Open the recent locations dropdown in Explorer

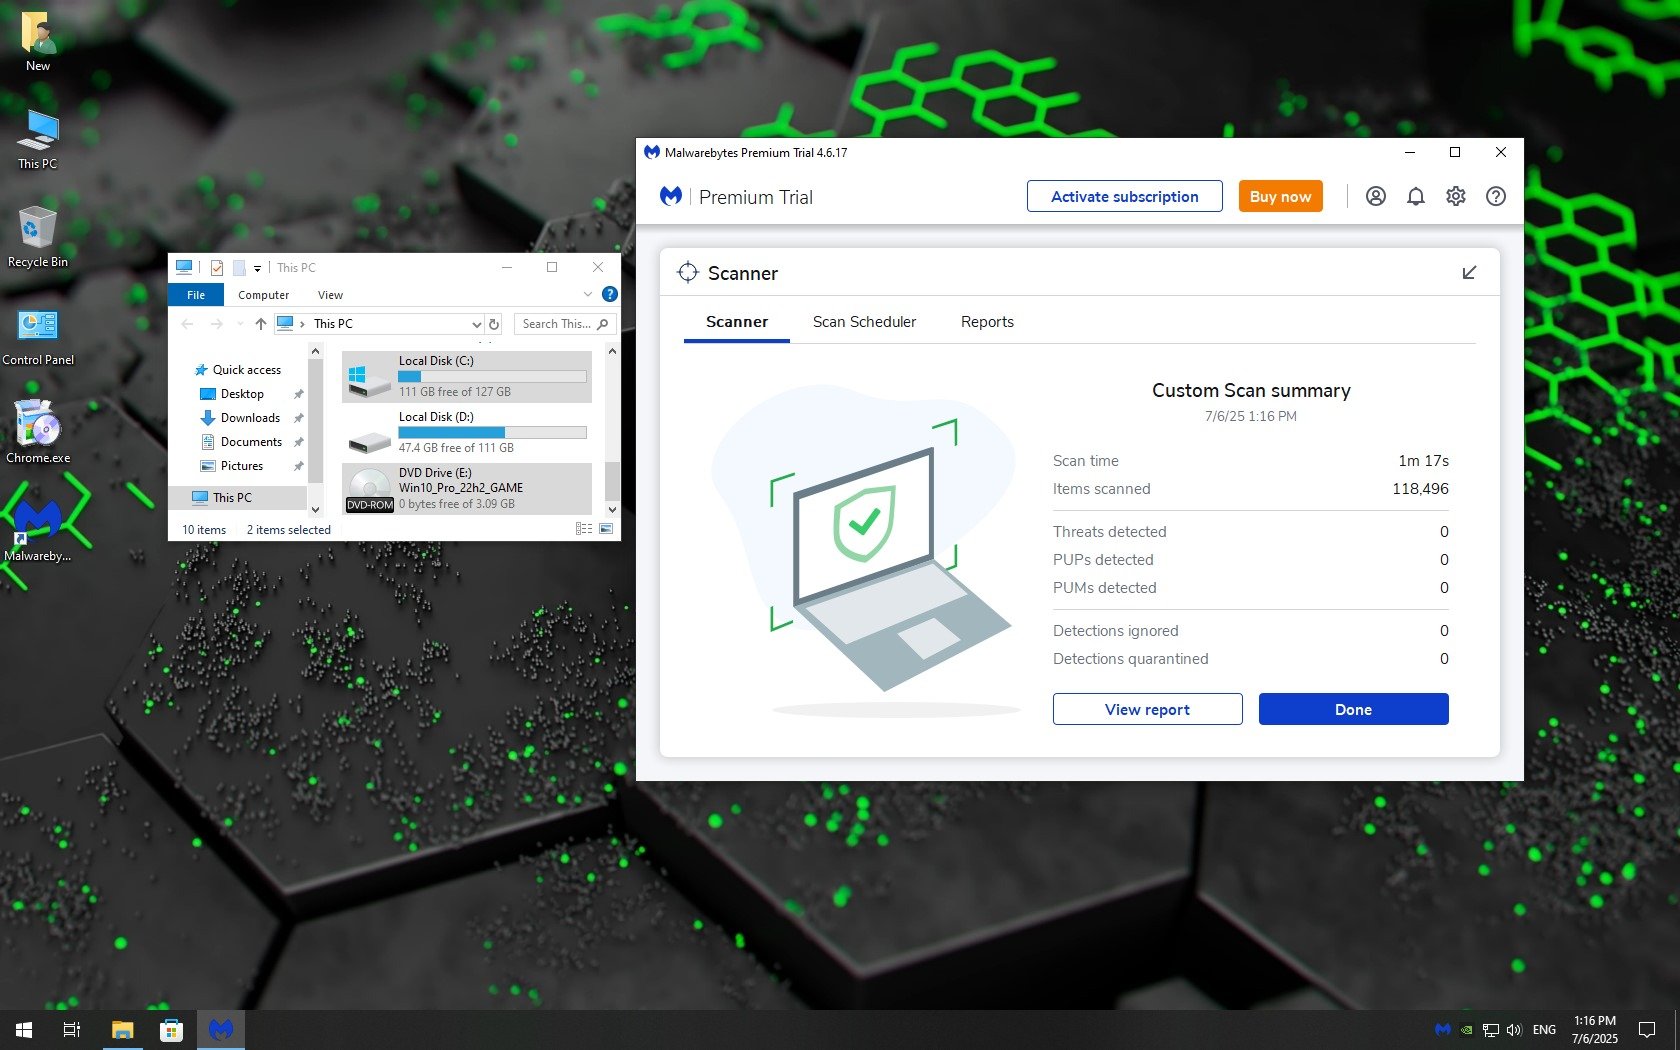240,324
